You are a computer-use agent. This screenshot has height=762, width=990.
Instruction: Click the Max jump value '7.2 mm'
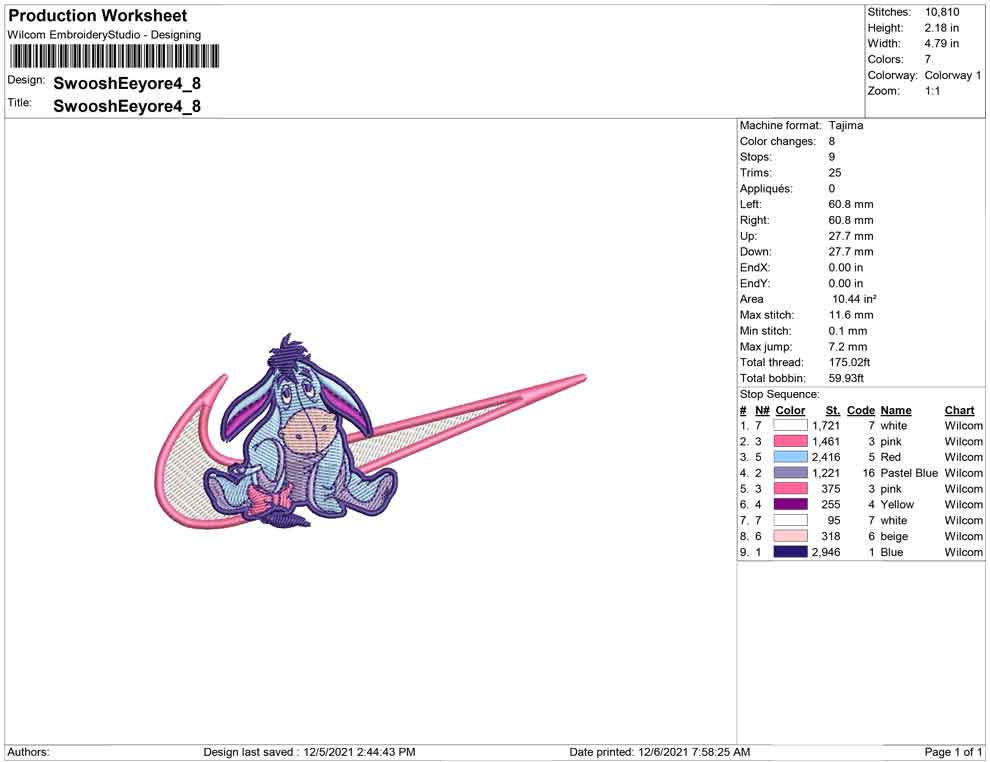click(x=848, y=346)
